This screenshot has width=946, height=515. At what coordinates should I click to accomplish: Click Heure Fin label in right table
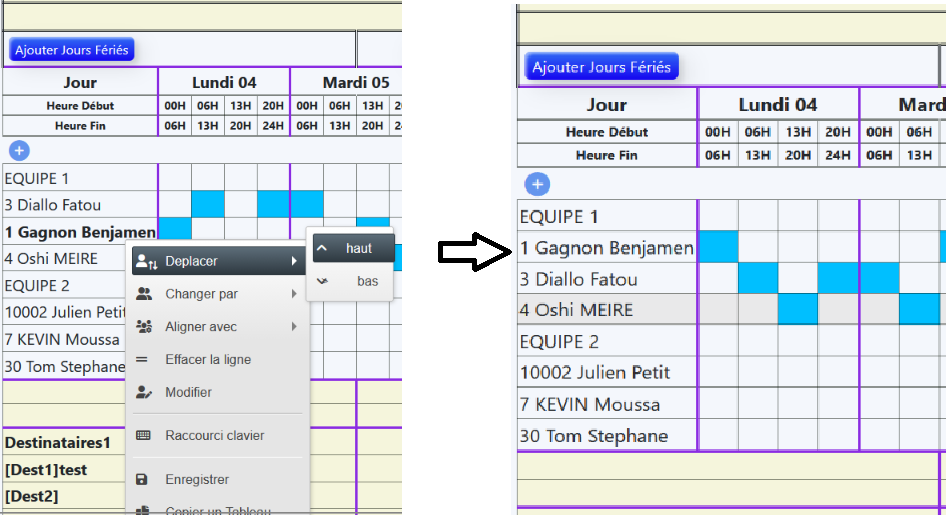point(606,155)
